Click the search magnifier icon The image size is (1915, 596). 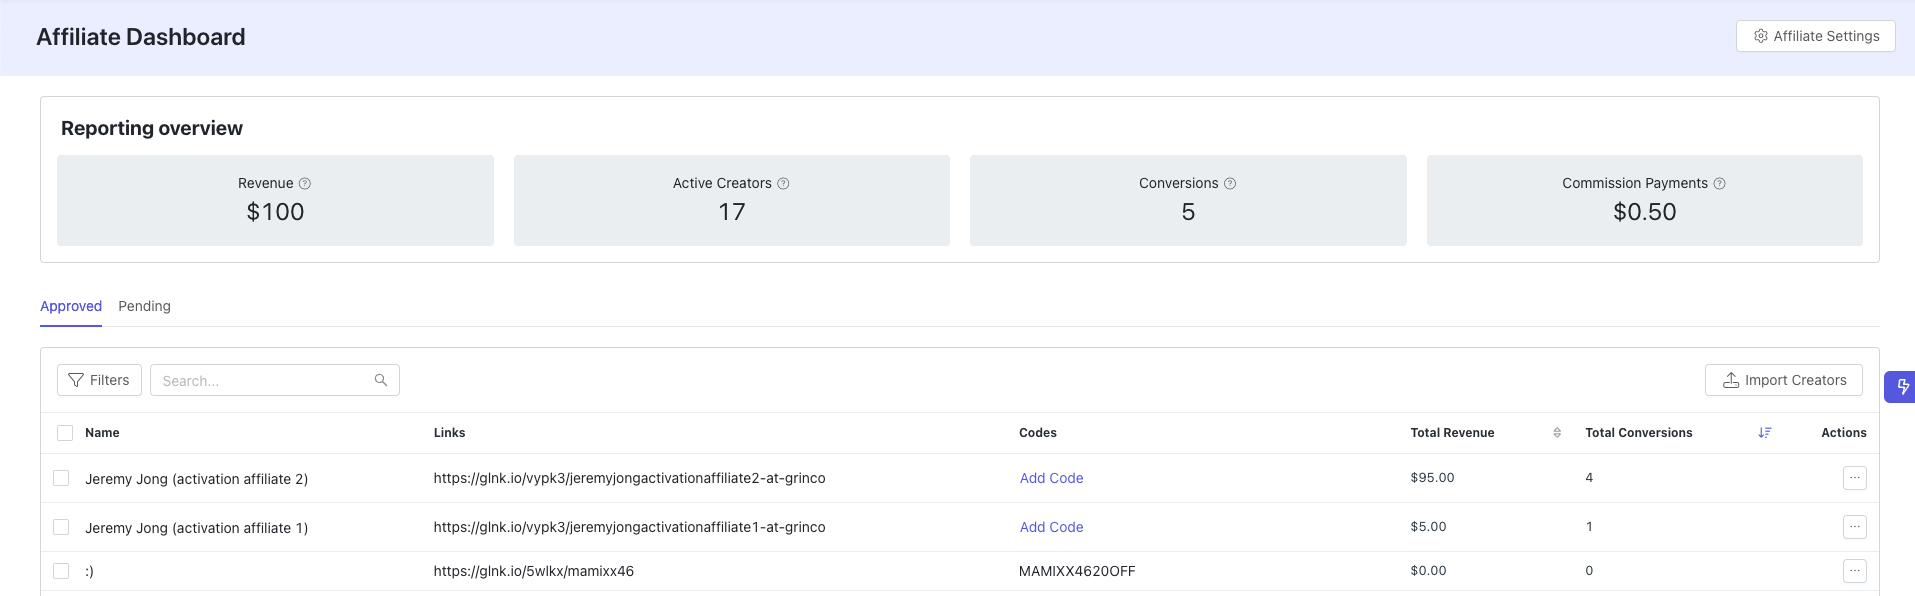381,380
